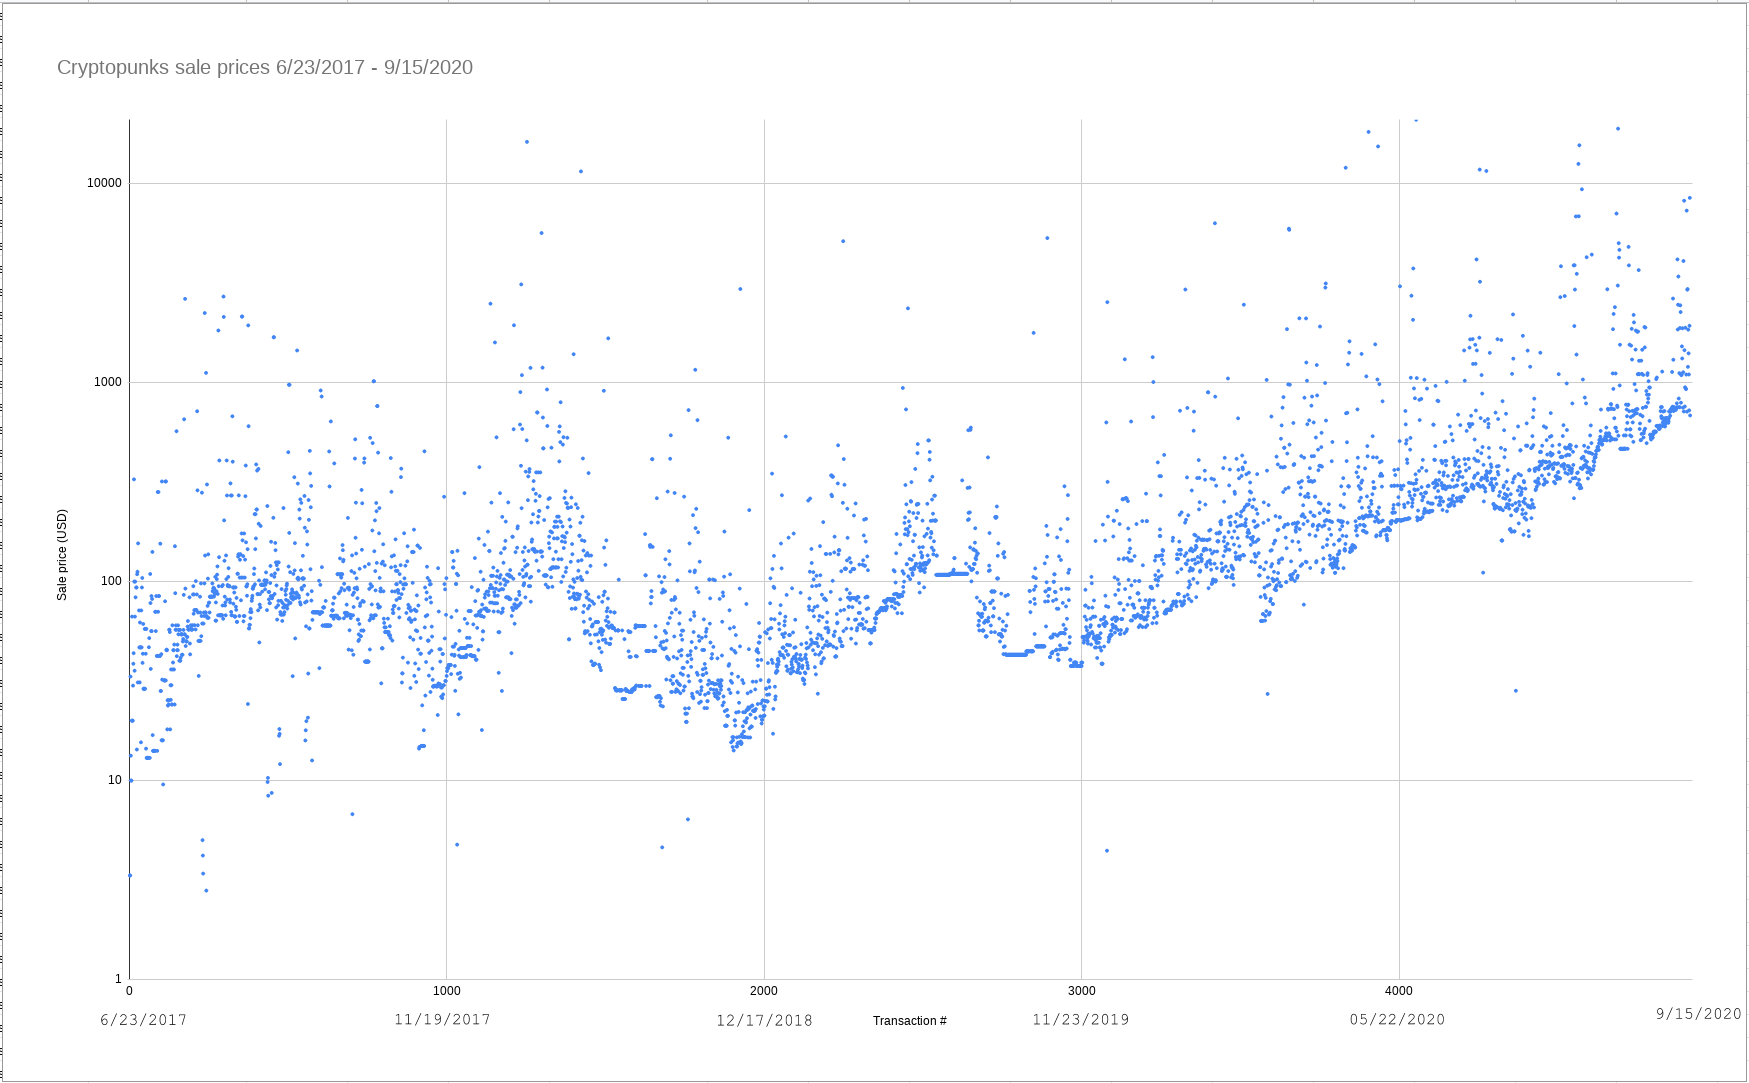The width and height of the screenshot is (1749, 1083).
Task: Click the y-axis value 100
Action: pos(110,581)
